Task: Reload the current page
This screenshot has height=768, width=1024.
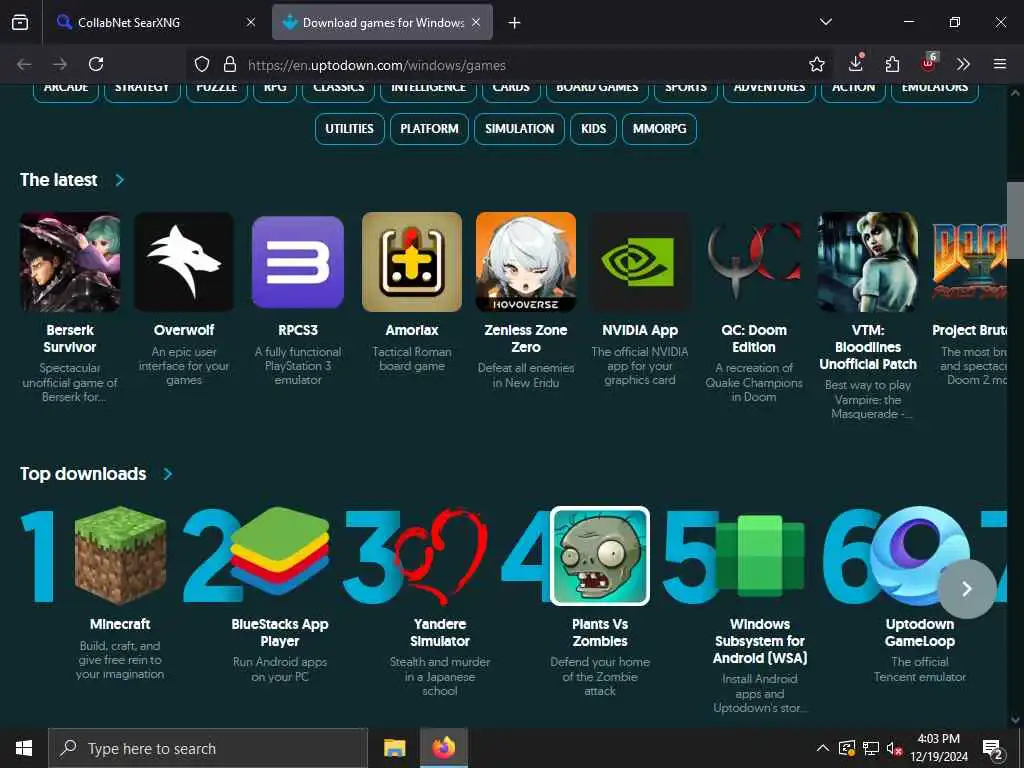Action: coord(96,64)
